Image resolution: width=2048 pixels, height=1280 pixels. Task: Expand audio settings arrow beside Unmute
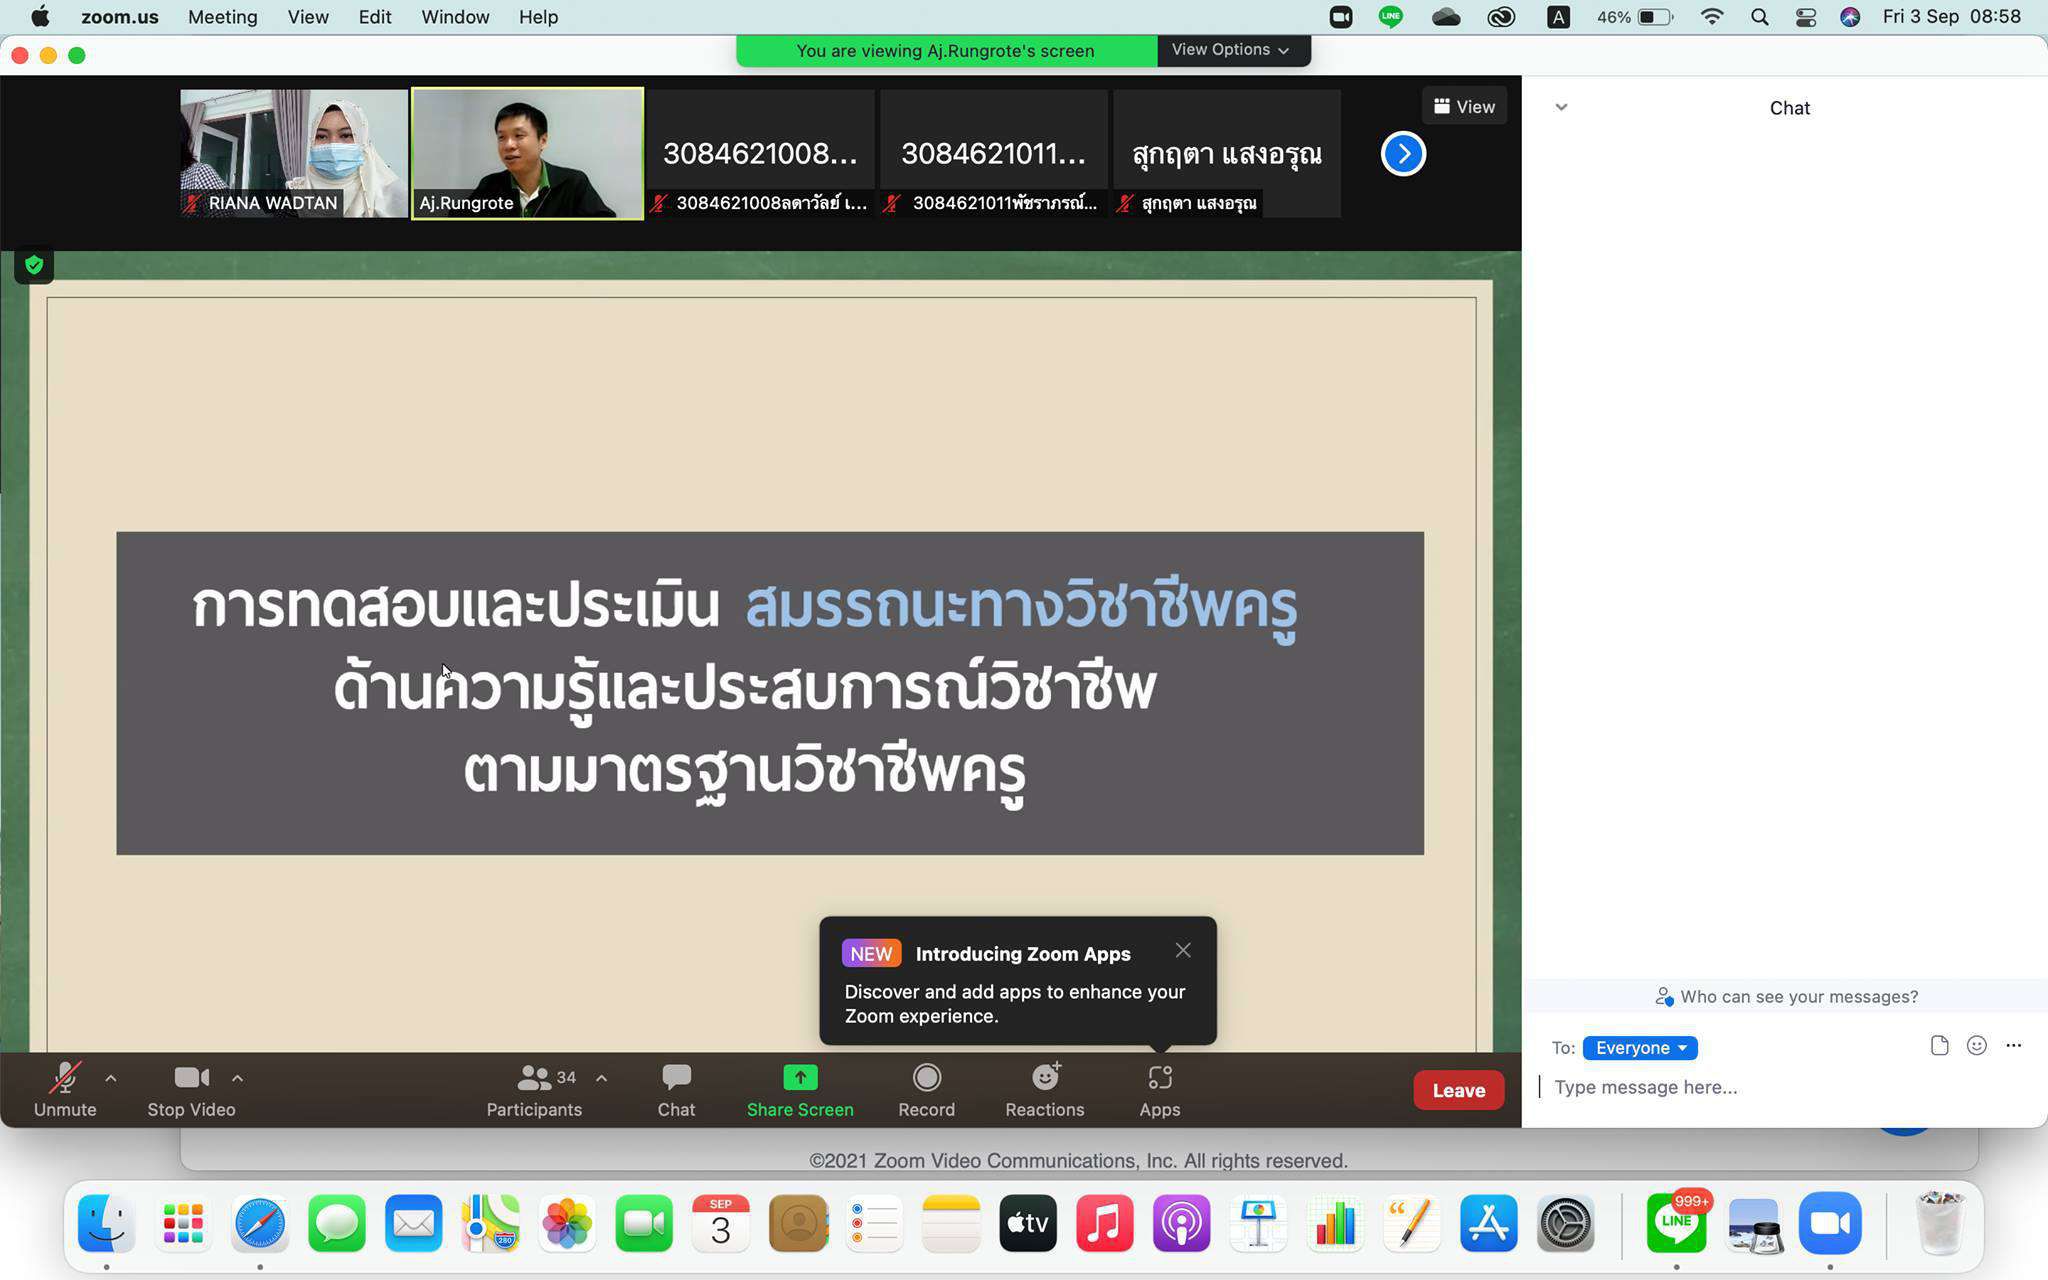tap(111, 1078)
